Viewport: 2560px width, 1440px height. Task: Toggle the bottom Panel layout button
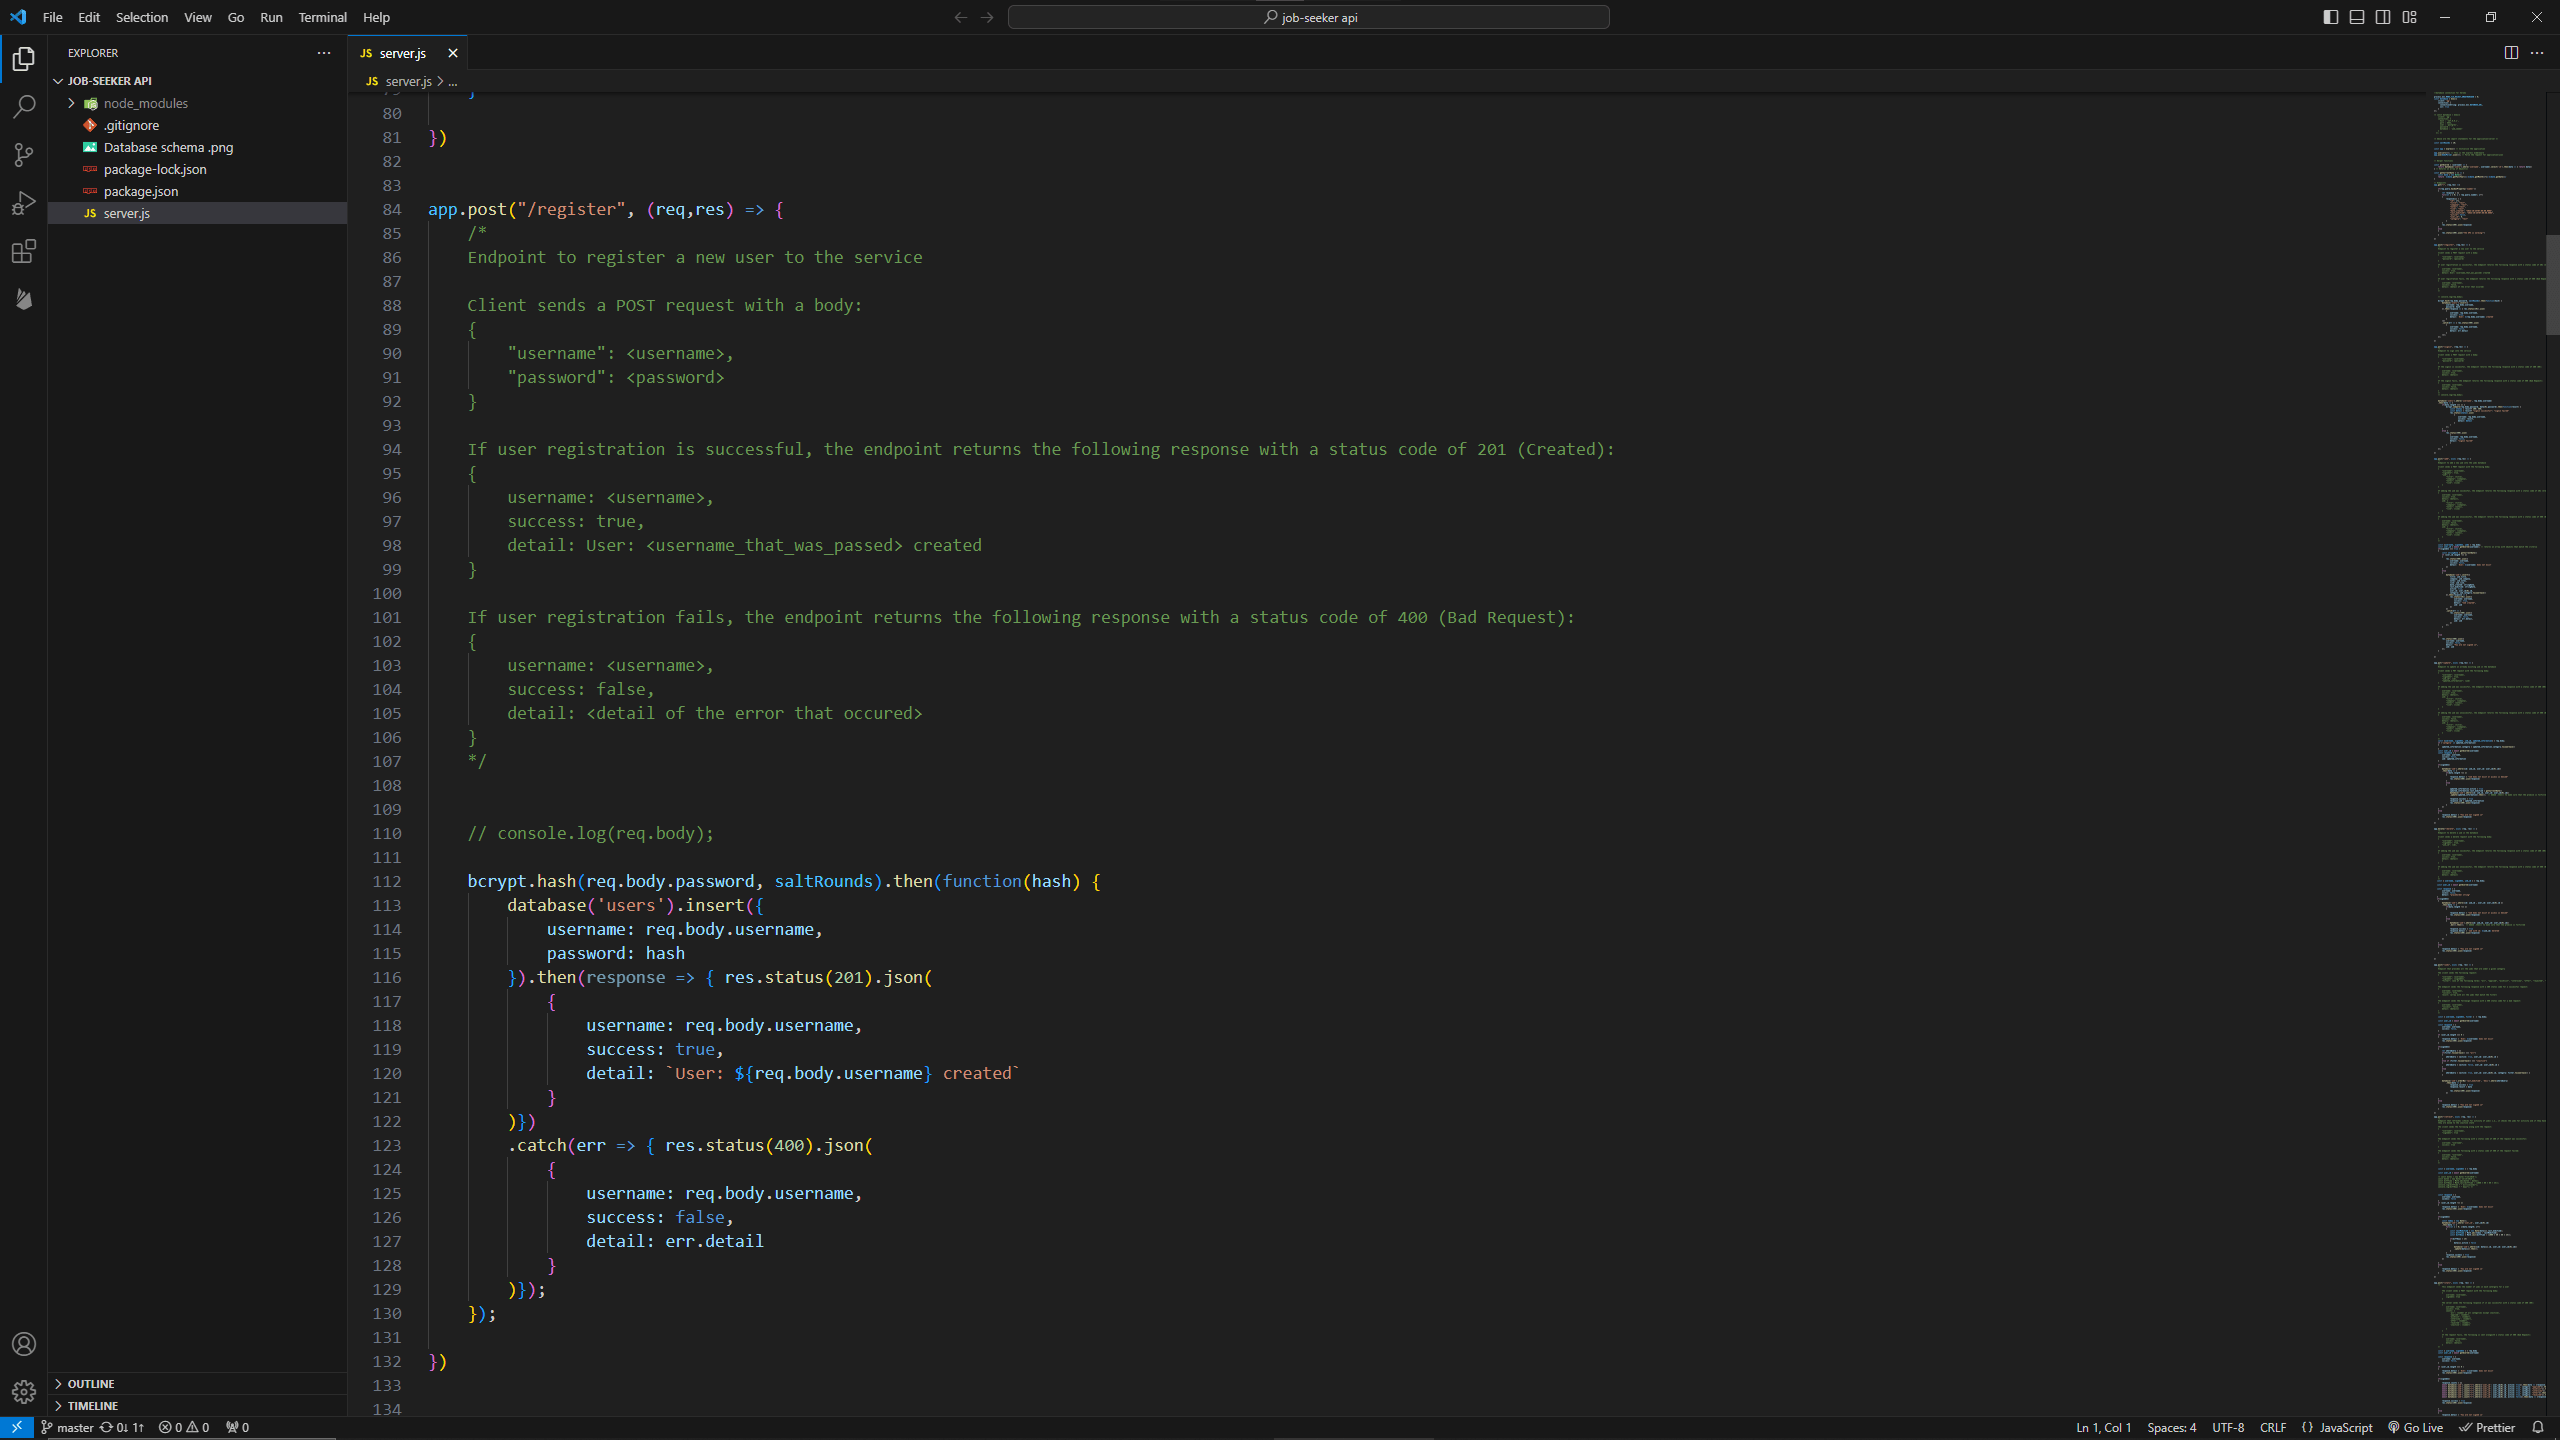[x=2357, y=17]
